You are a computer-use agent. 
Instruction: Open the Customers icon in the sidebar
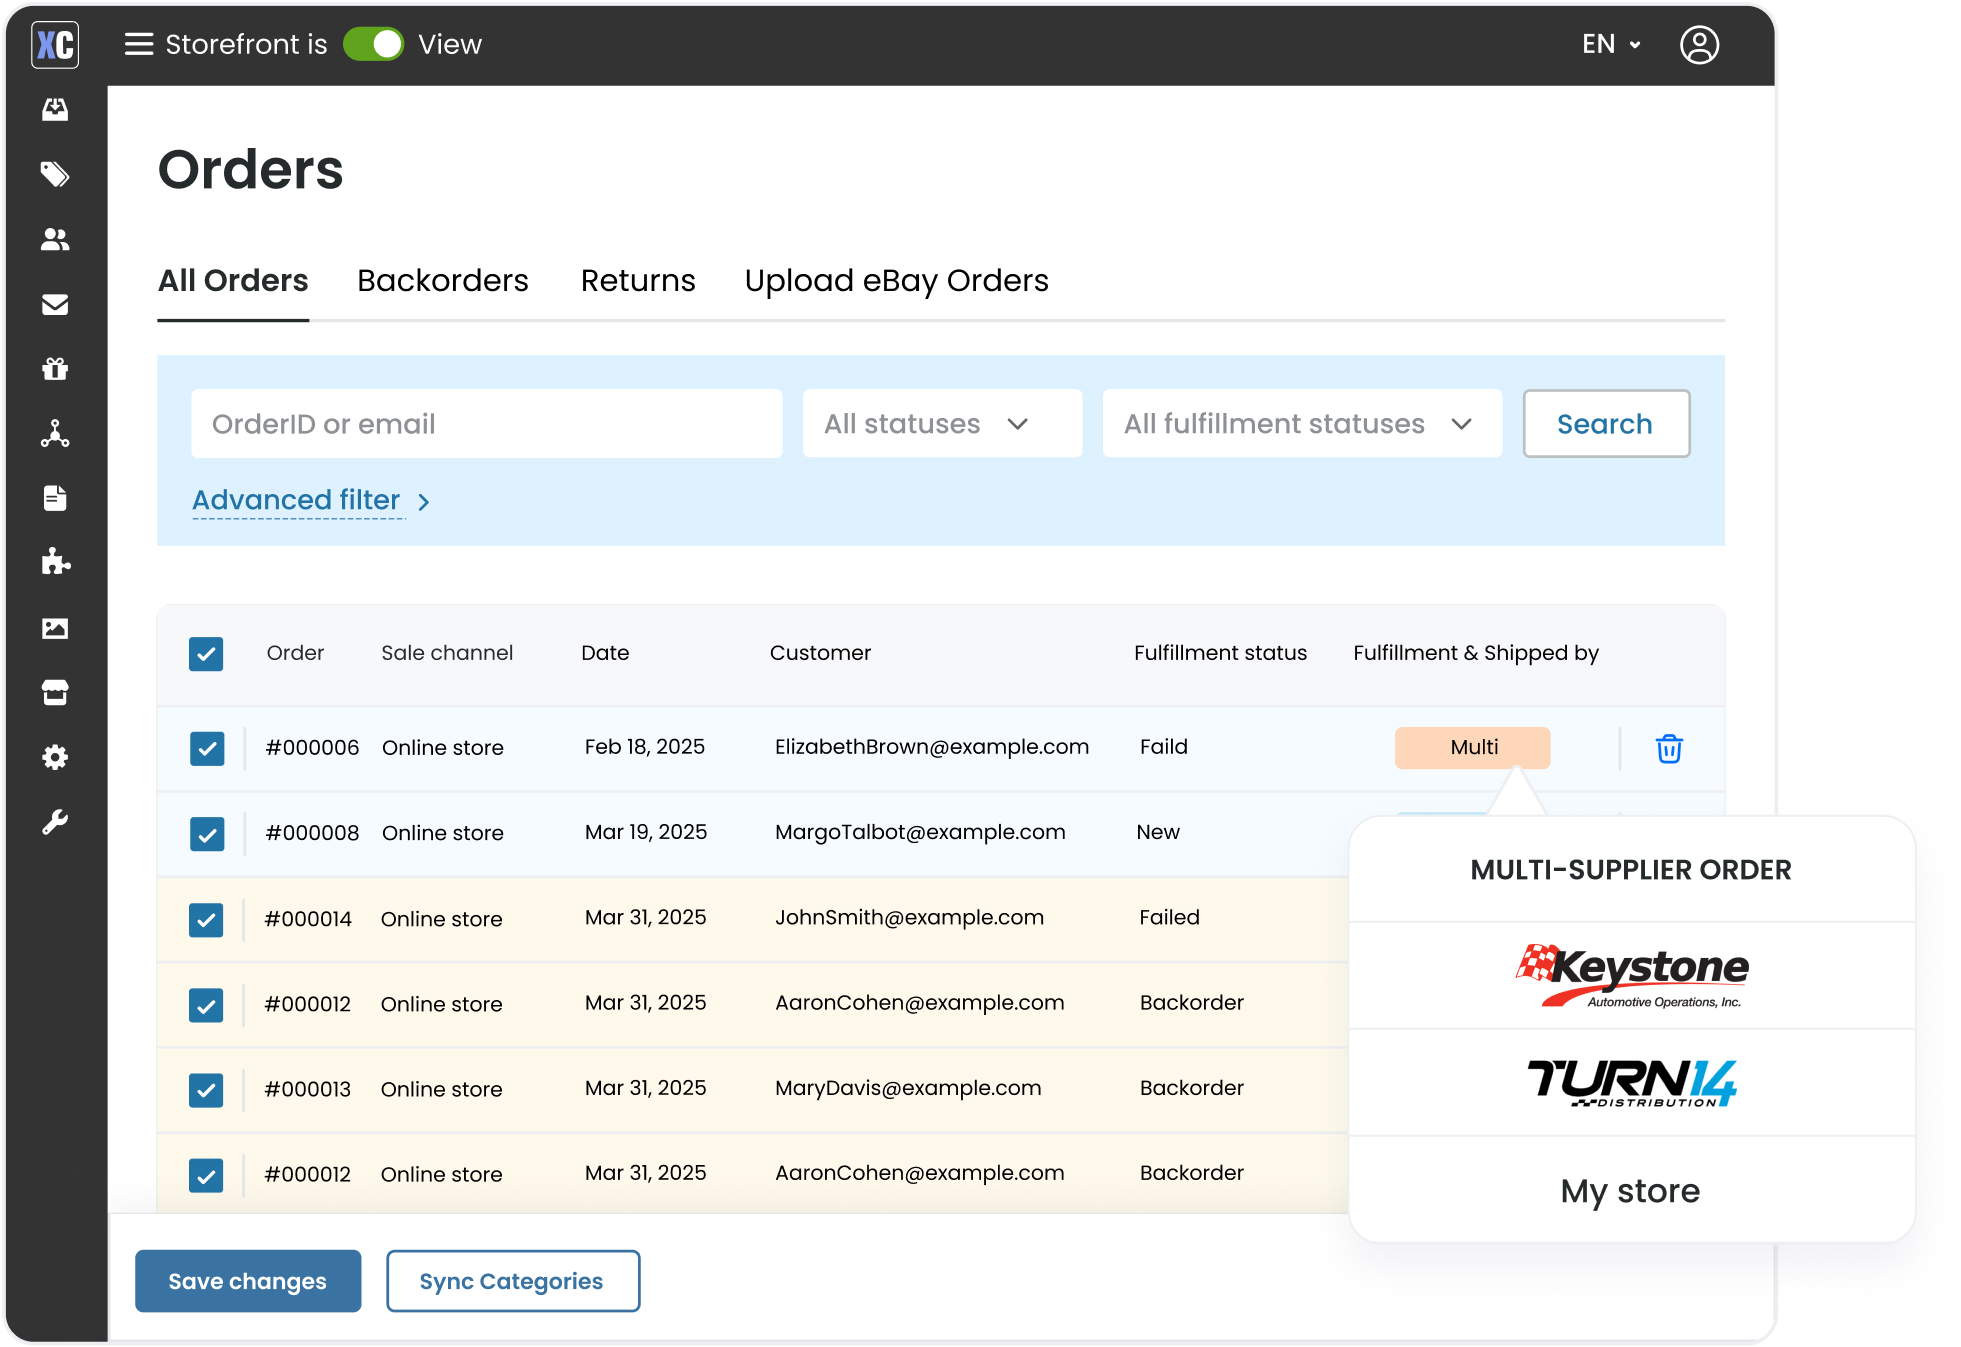click(55, 238)
